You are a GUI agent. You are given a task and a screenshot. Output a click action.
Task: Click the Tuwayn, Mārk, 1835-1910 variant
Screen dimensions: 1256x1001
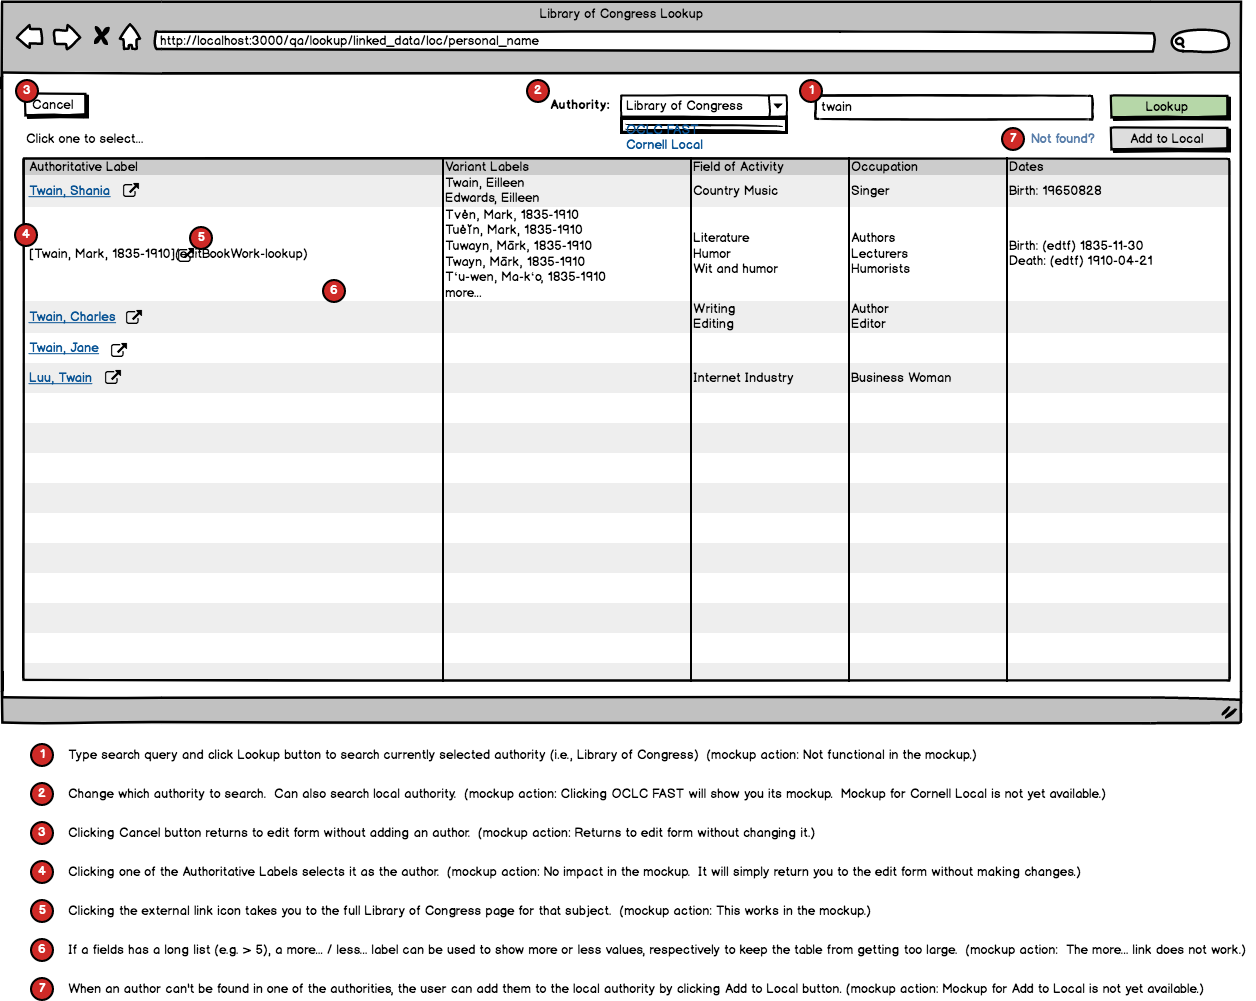tap(519, 246)
